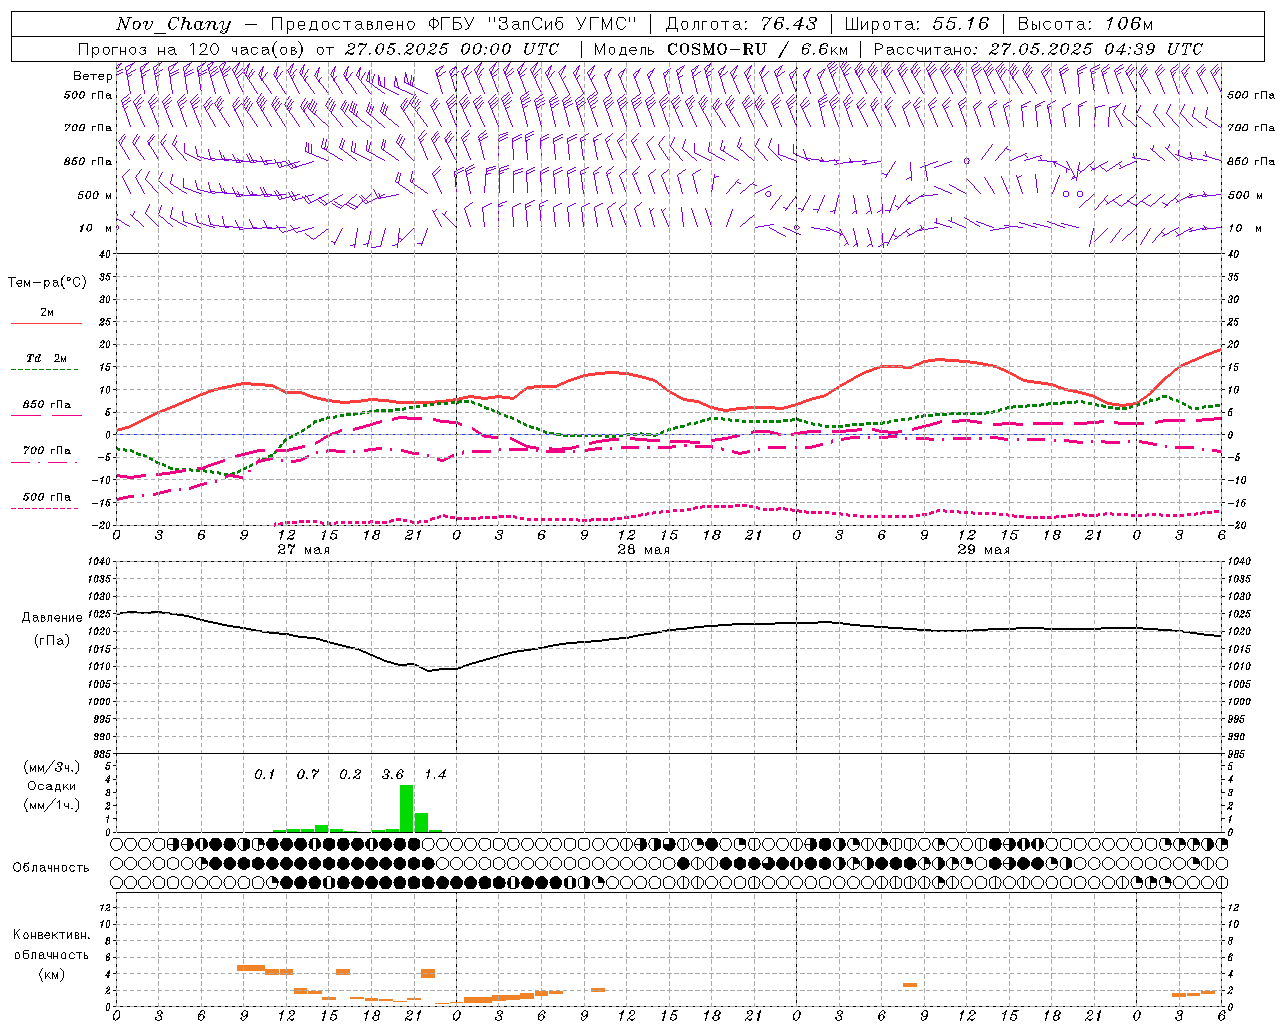Click the precipitation total "1.4"
Viewport: 1280px width, 1024px height.
[x=435, y=774]
